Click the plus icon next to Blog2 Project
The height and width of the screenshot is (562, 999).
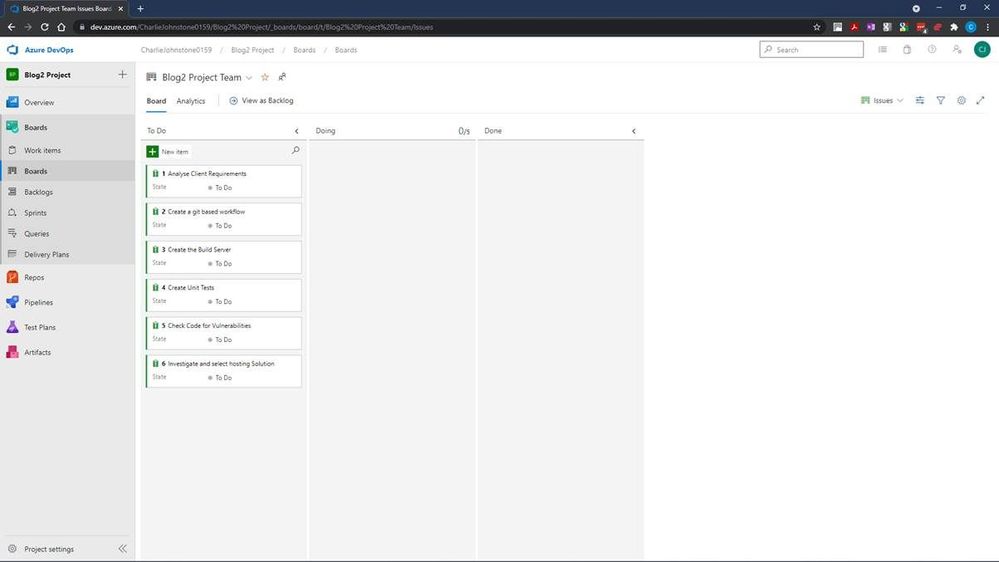coord(122,75)
